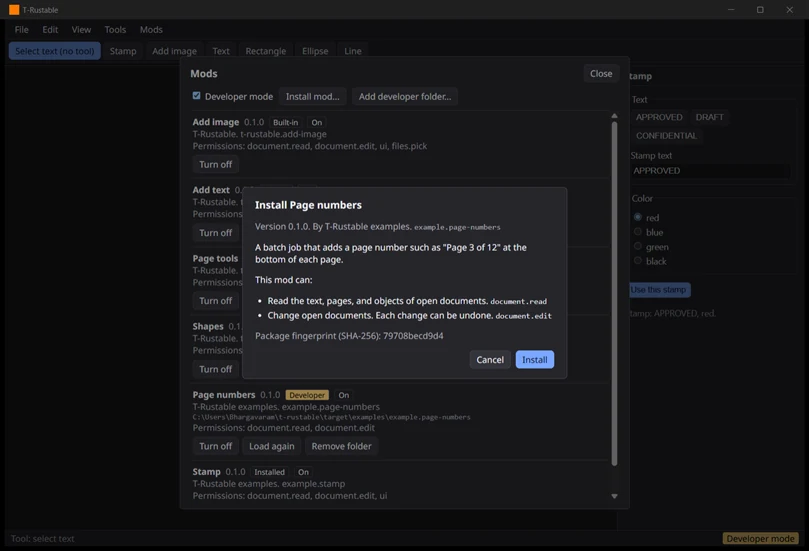
Task: Click the Built-in badge on Add image
Action: pyautogui.click(x=285, y=123)
